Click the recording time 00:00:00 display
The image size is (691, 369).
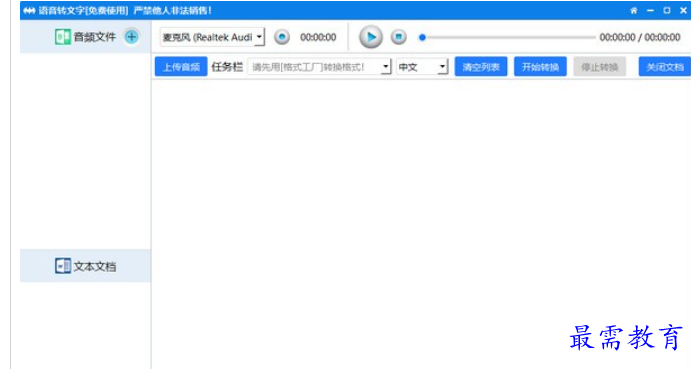click(318, 37)
